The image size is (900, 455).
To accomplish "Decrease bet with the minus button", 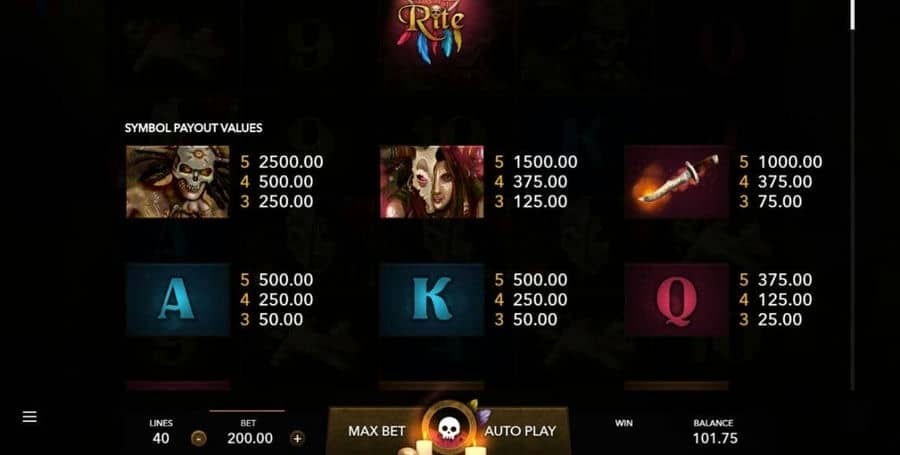I will point(199,439).
